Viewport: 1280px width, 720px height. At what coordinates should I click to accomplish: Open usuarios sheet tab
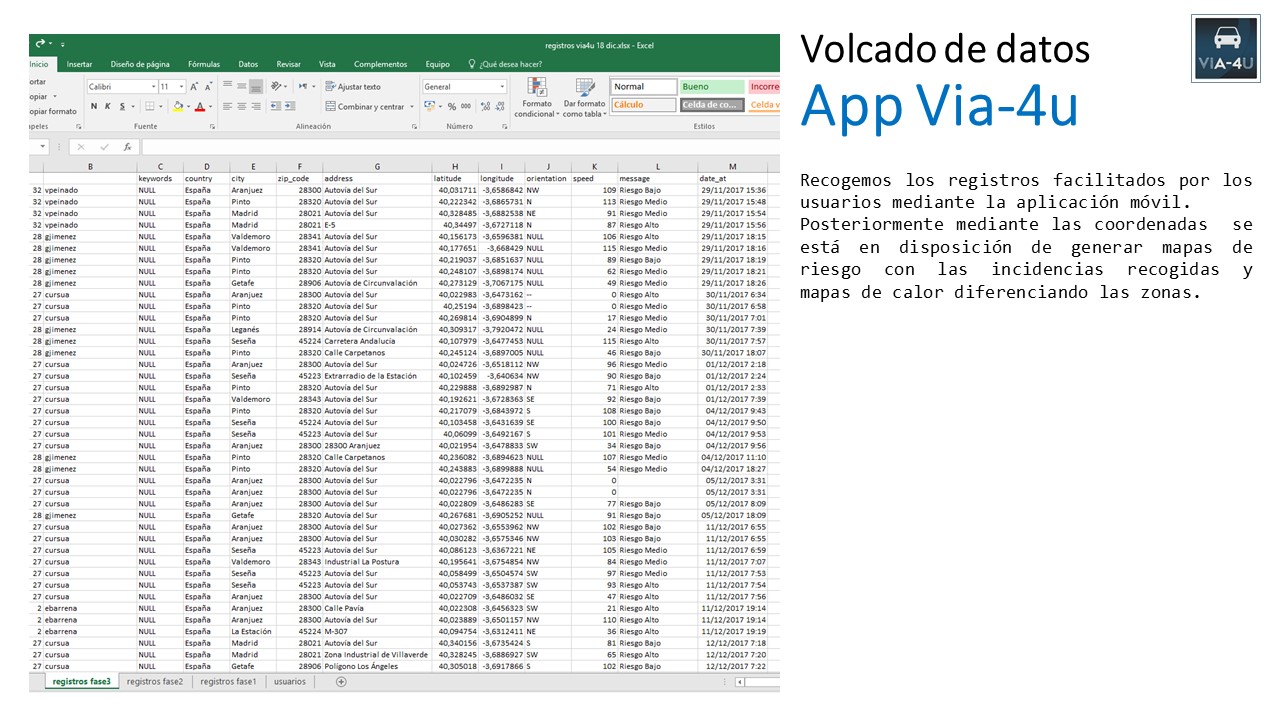click(290, 681)
